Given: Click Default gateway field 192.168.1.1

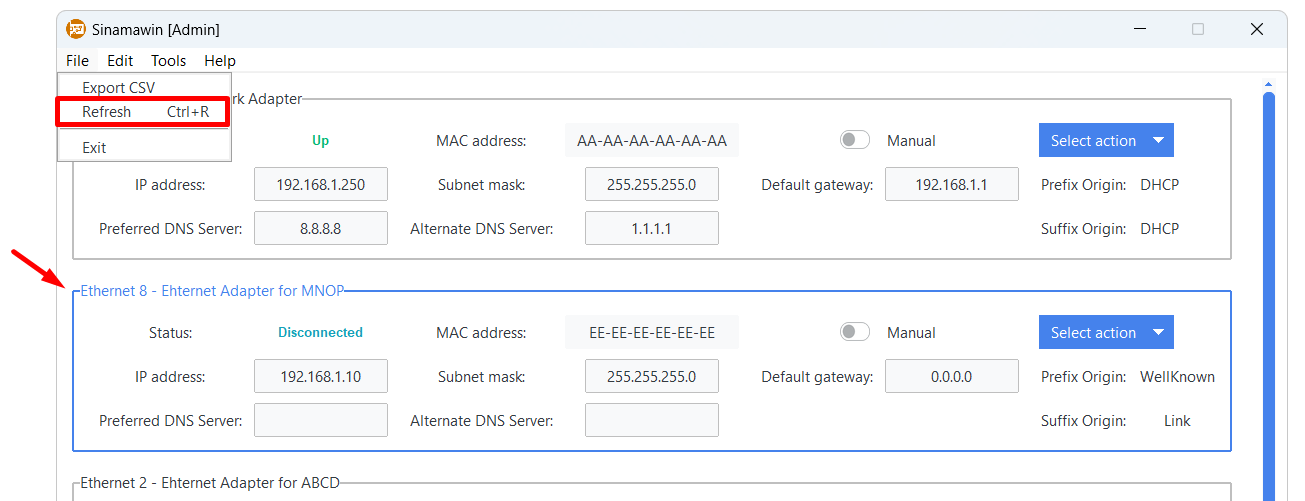Looking at the screenshot, I should (952, 185).
